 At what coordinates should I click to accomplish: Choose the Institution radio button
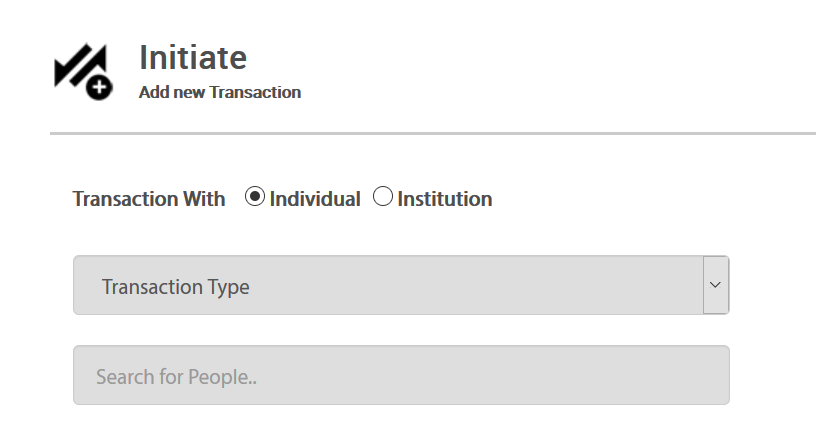(383, 197)
